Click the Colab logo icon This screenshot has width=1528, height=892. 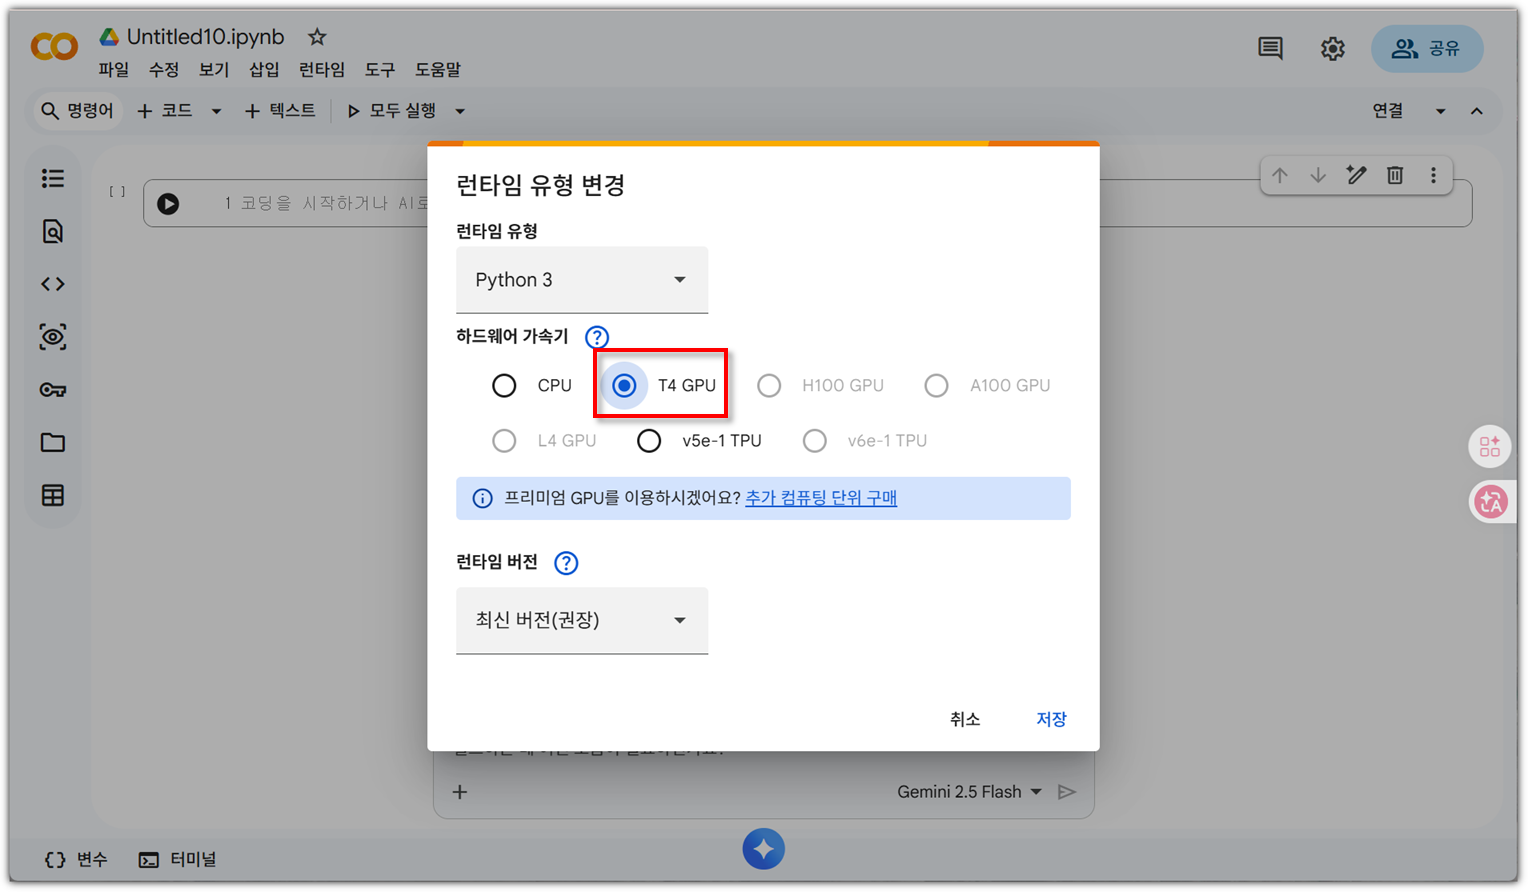(54, 46)
